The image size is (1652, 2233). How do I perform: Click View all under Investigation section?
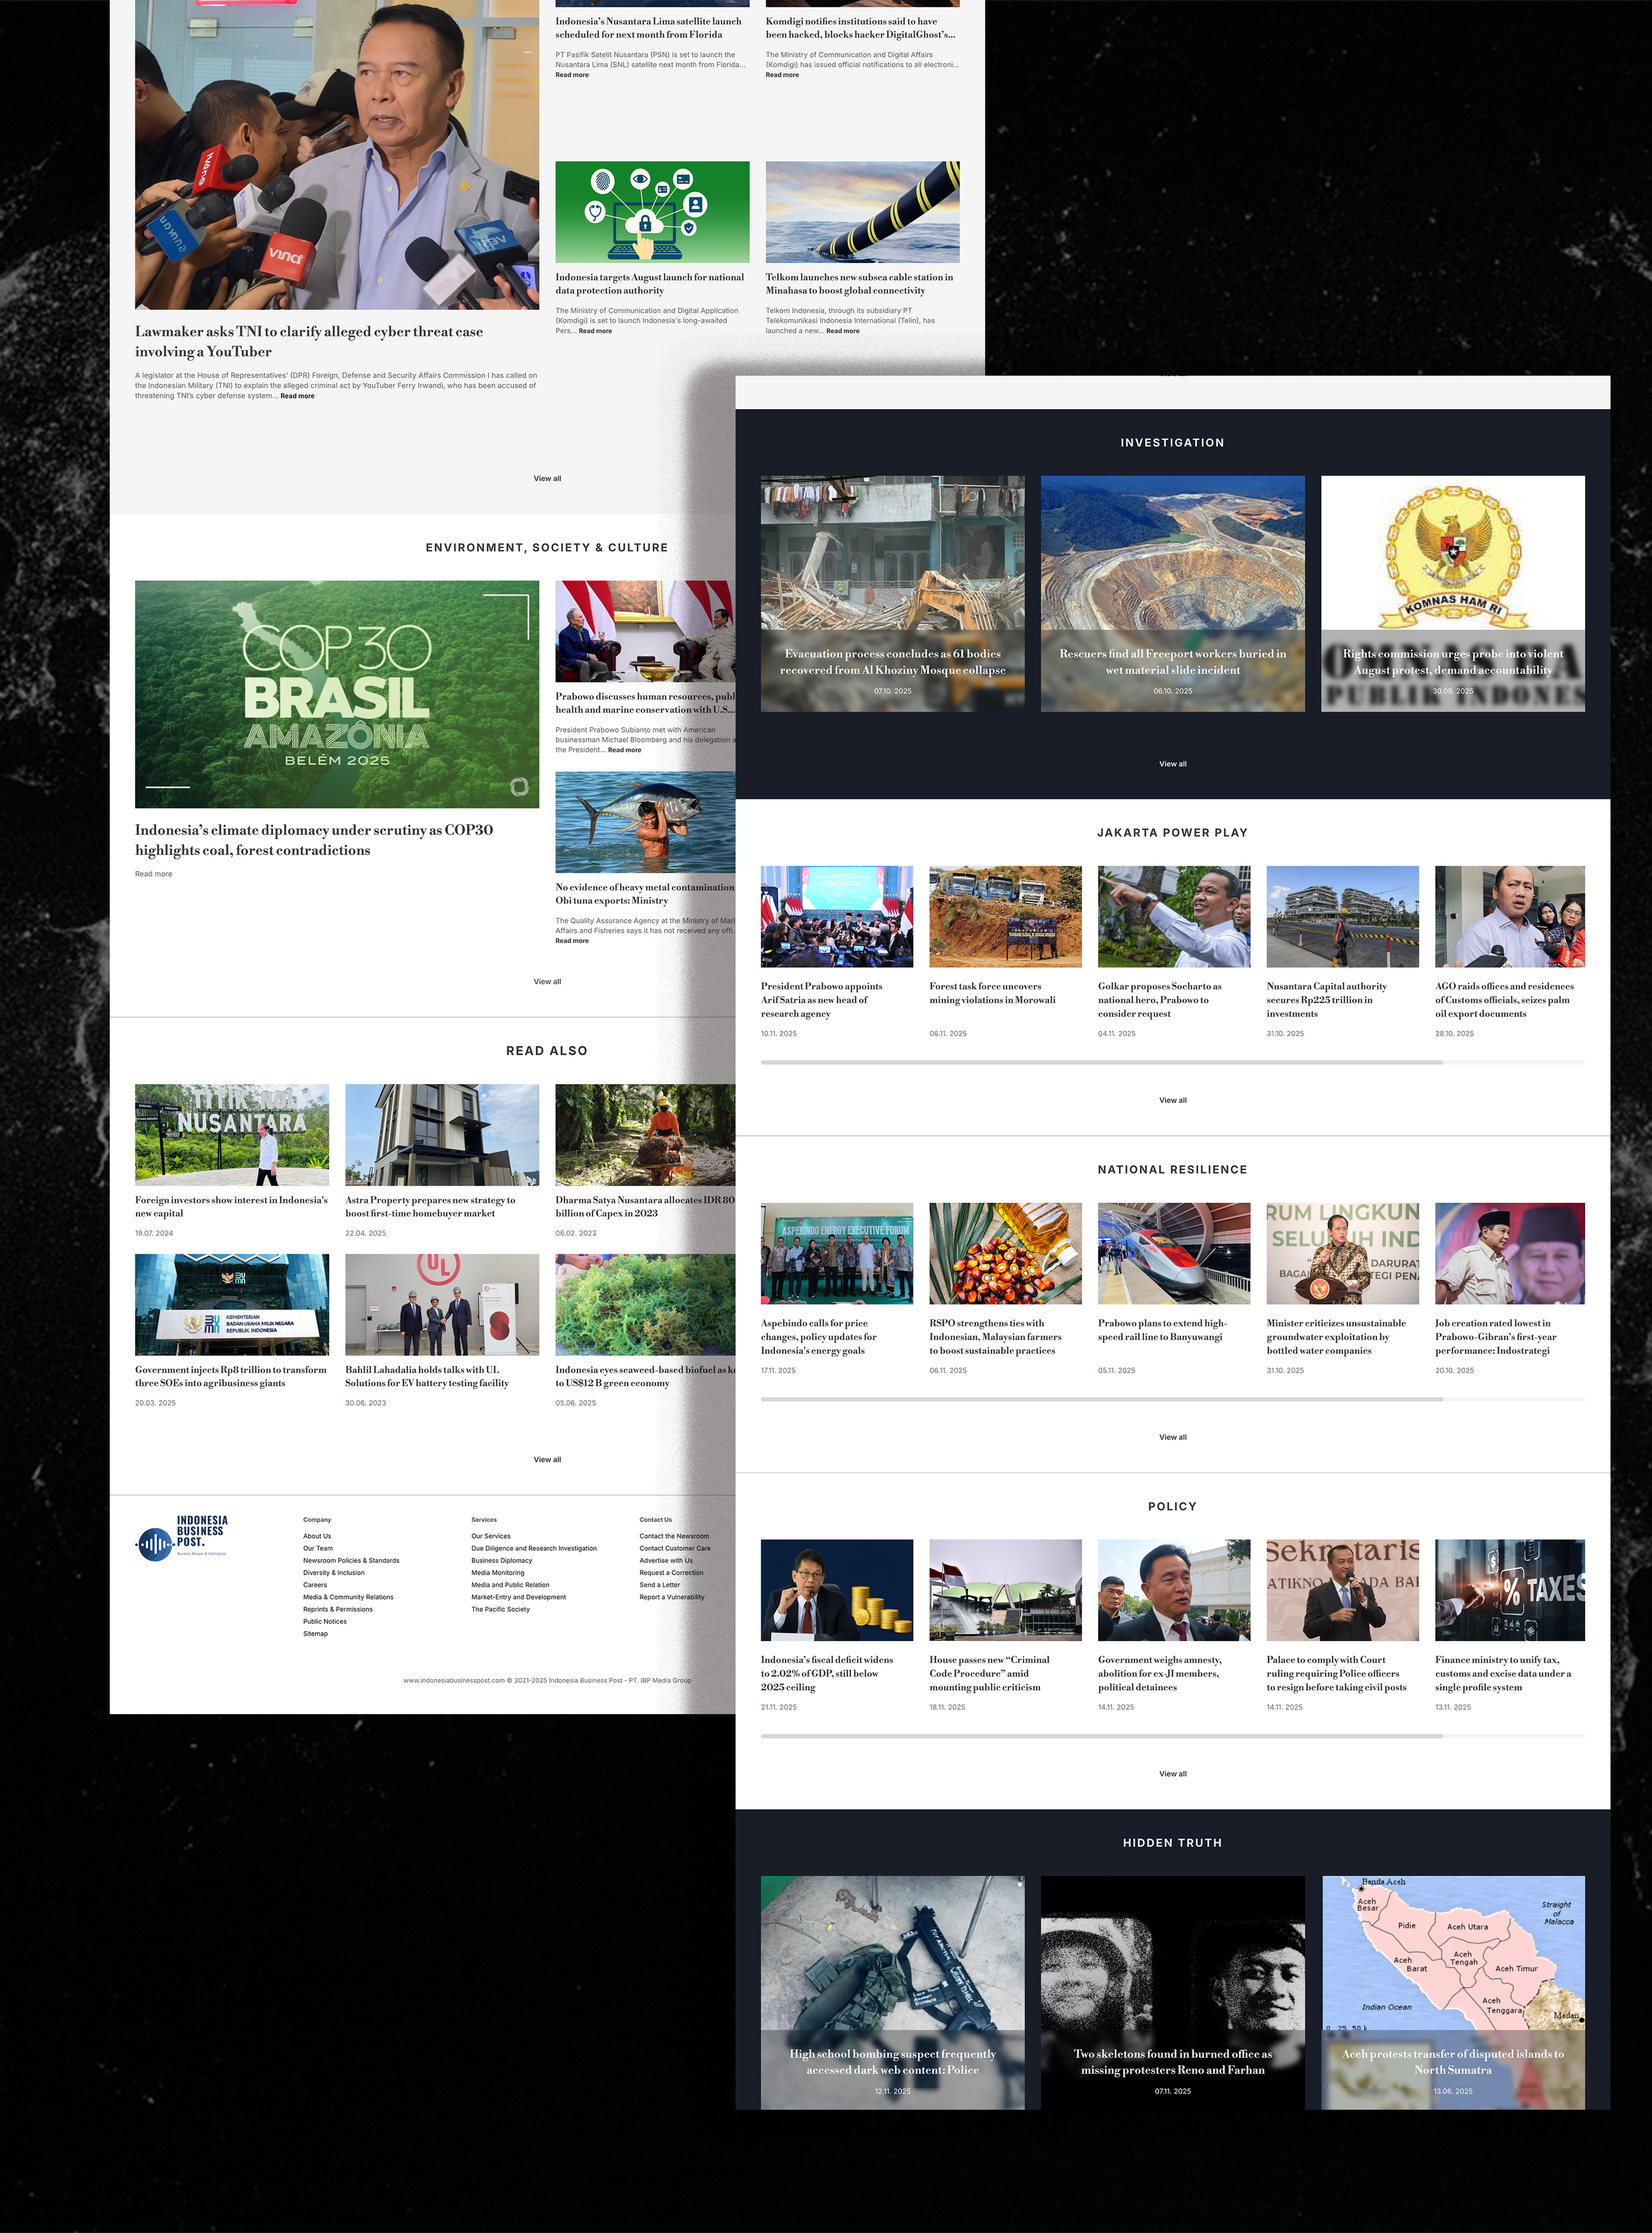[1172, 764]
